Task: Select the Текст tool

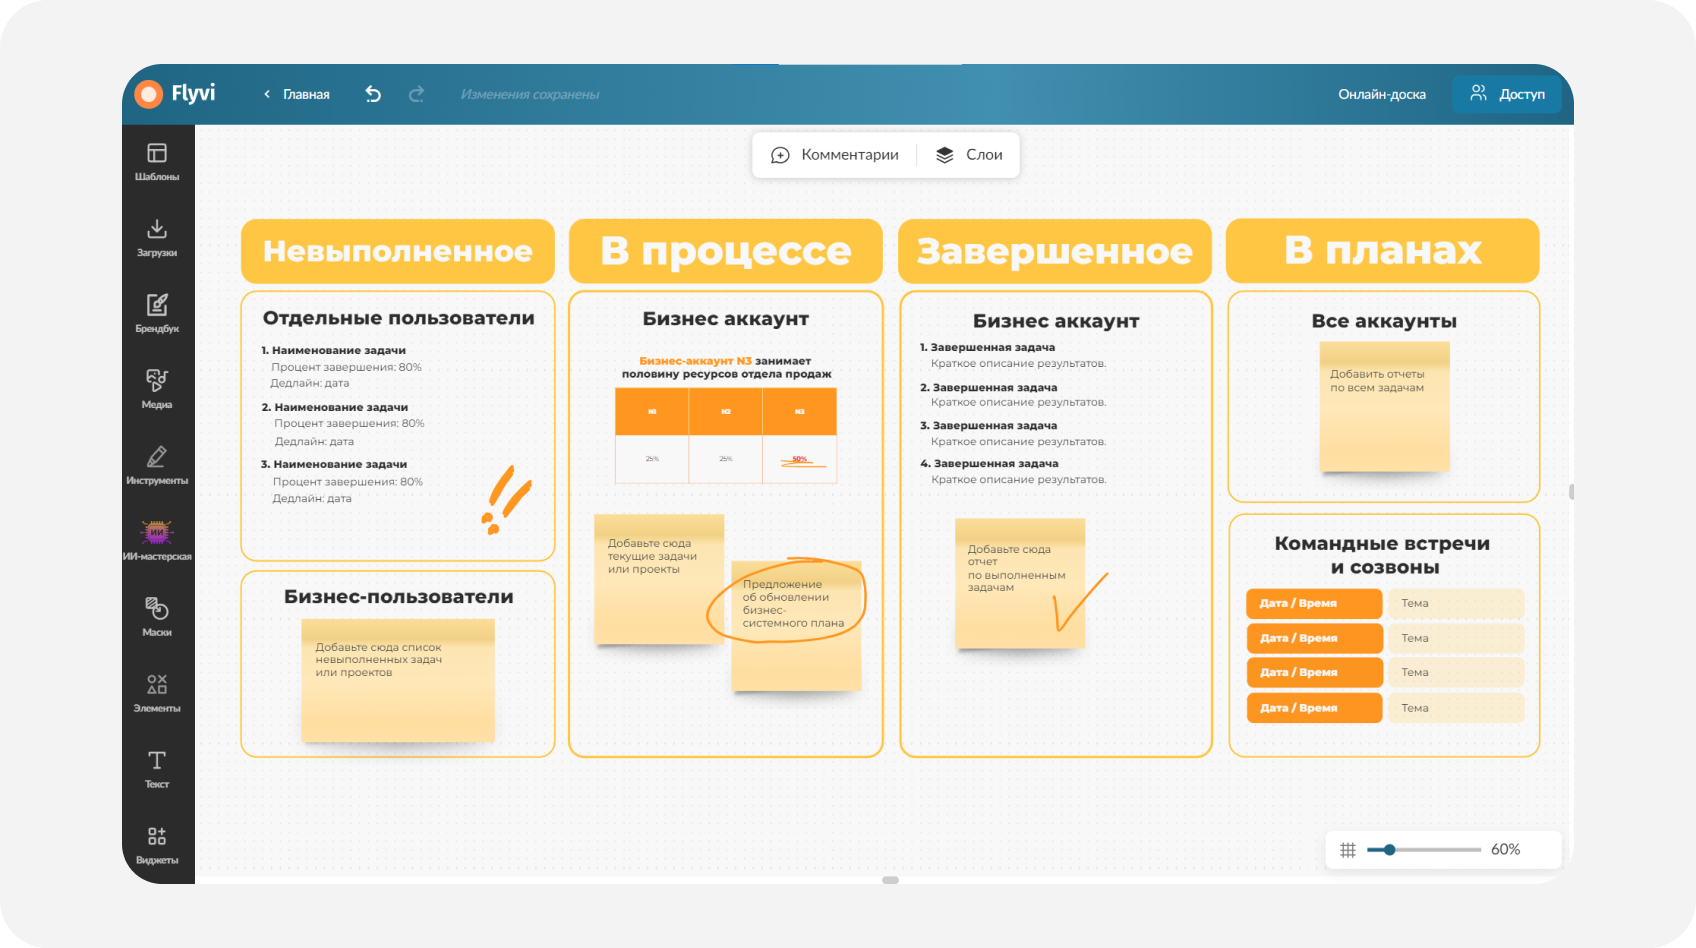Action: 157,769
